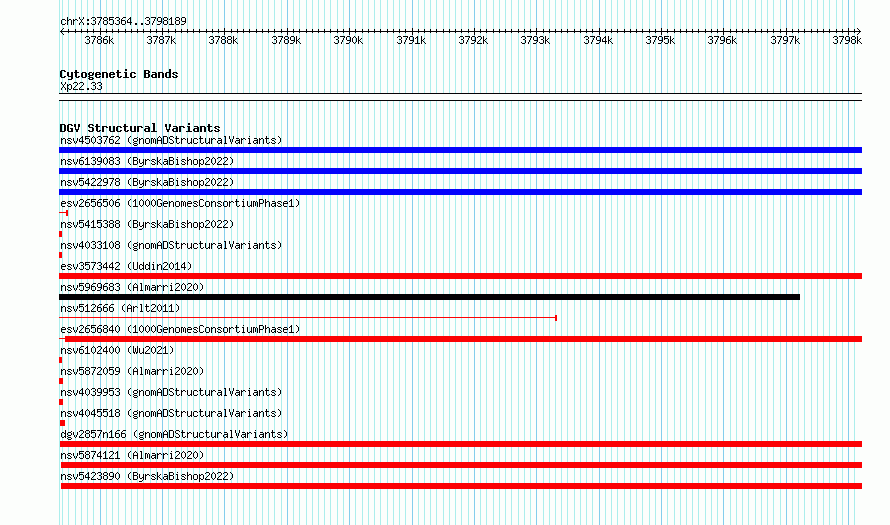Screen dimensions: 890x525
Task: Click the small red mark under nsv4045518
Action: (x=62, y=423)
